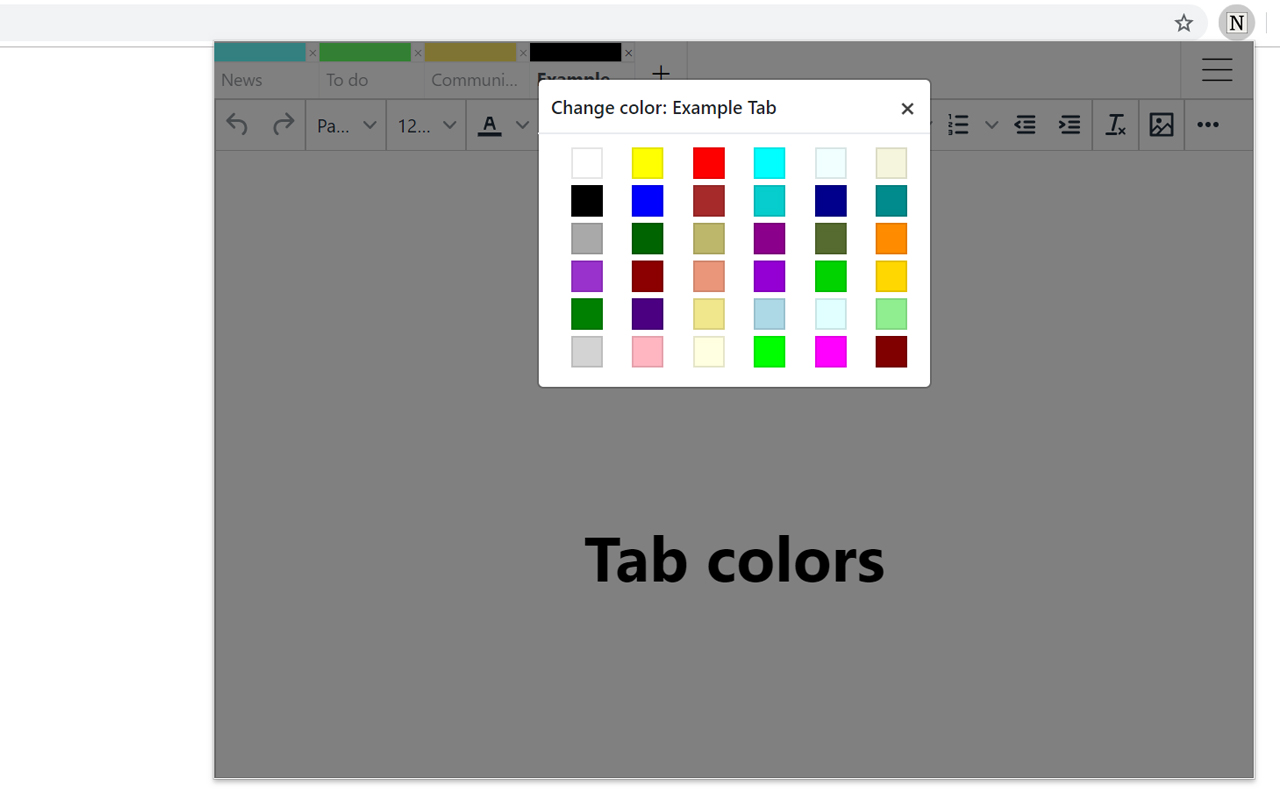Select the maroon color swatch
Viewport: 1280px width, 800px height.
(892, 352)
